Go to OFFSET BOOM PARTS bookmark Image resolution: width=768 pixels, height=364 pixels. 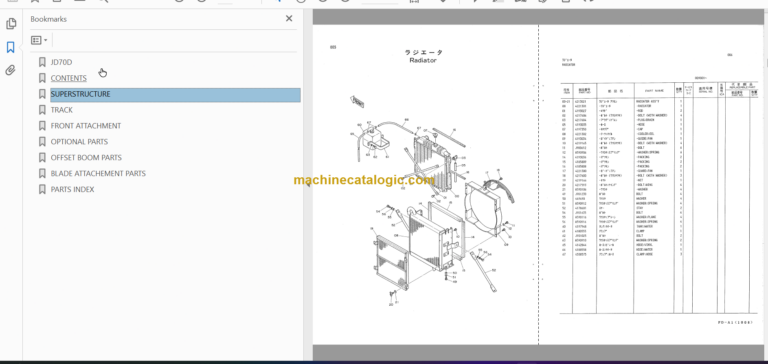pos(86,158)
